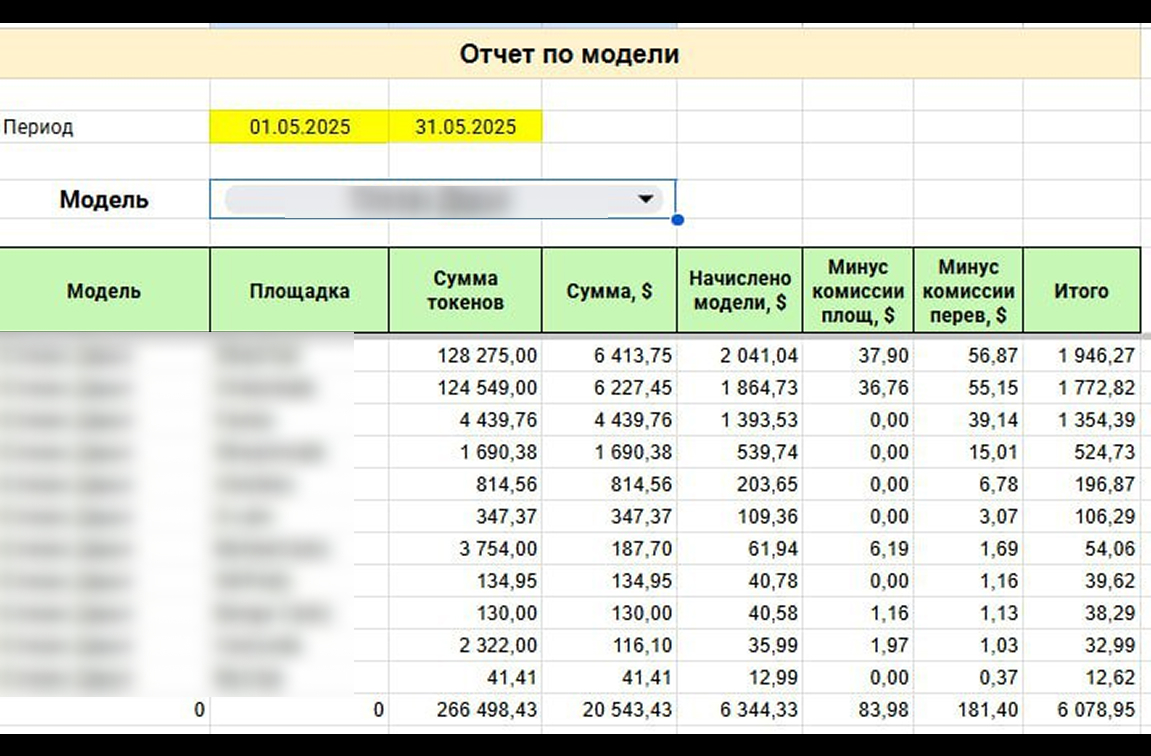The image size is (1151, 756).
Task: Select total cell 1 354,39
Action: point(1082,420)
